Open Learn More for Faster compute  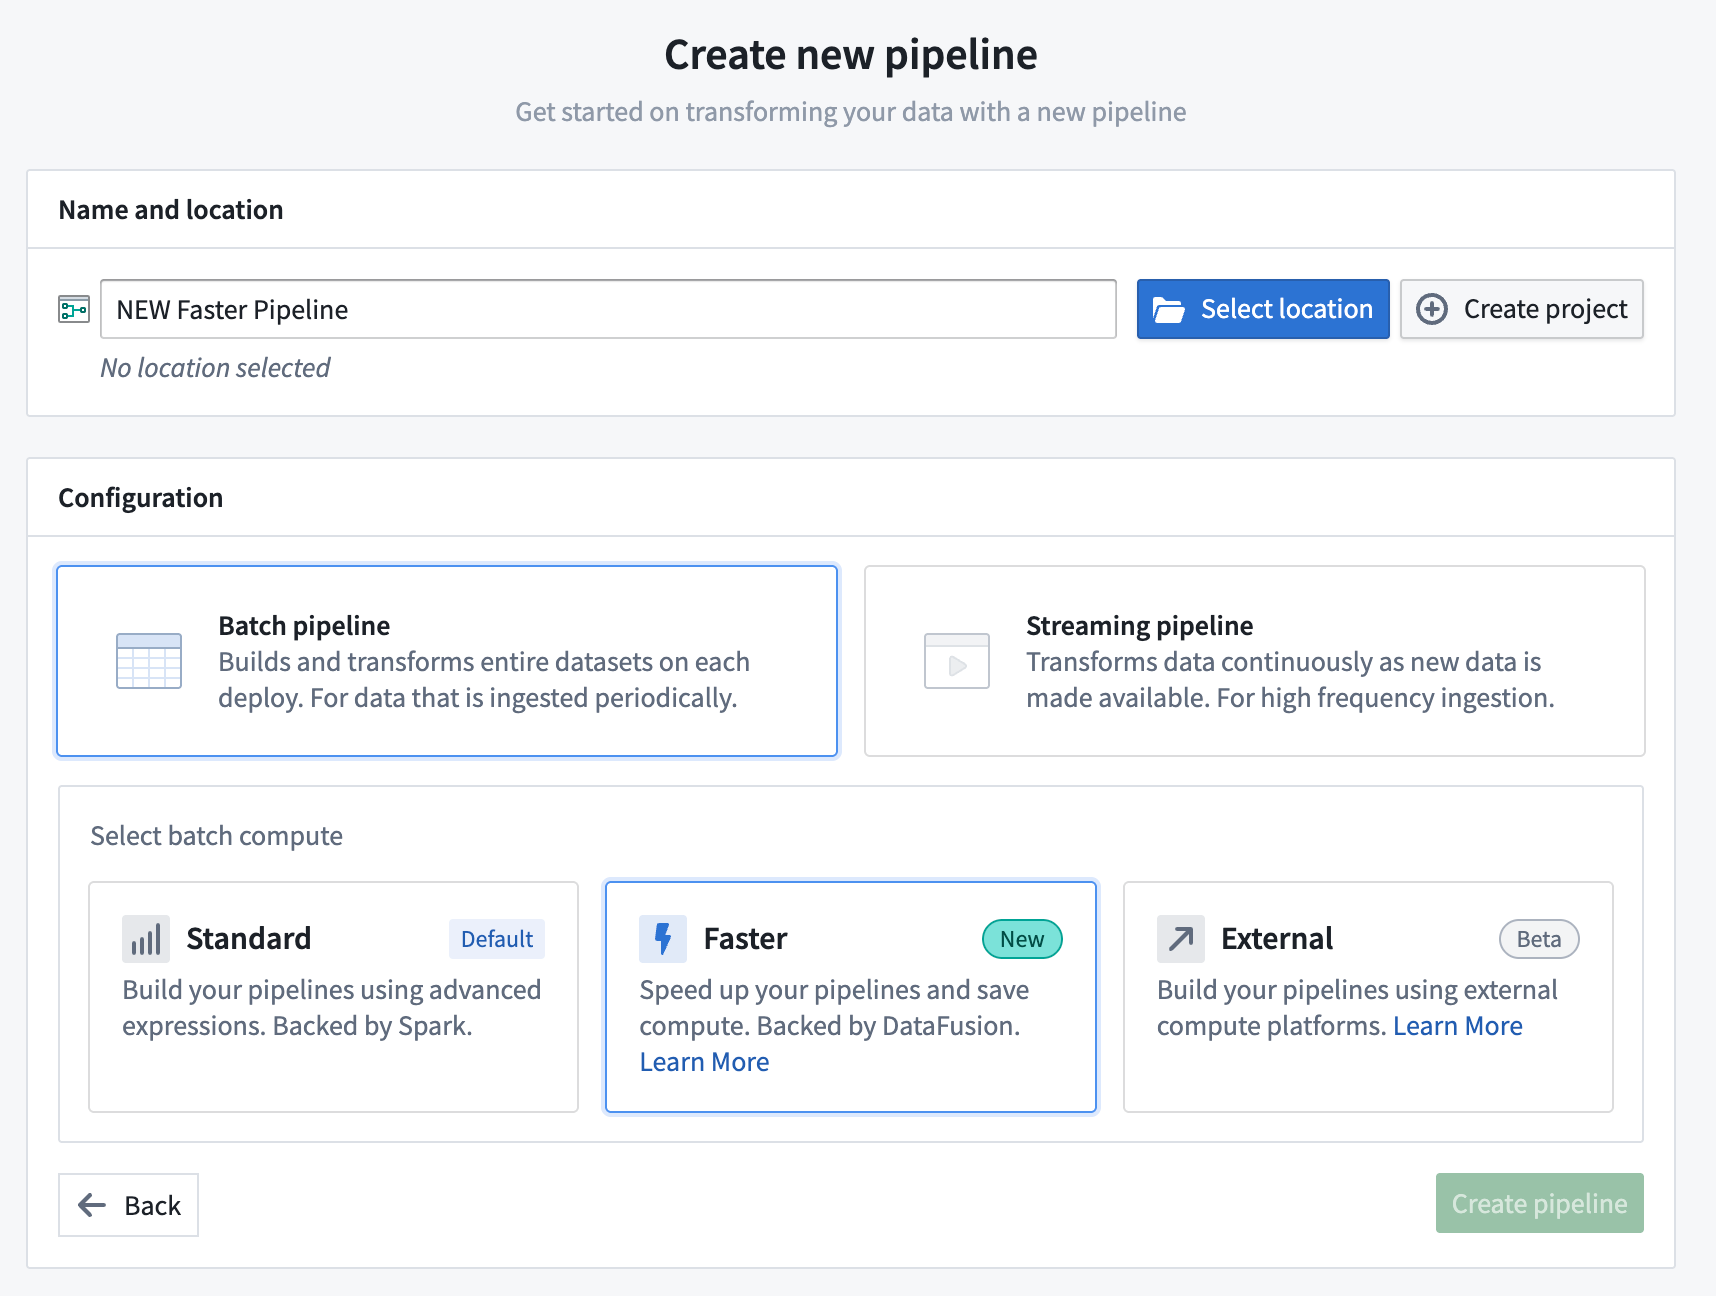click(704, 1061)
